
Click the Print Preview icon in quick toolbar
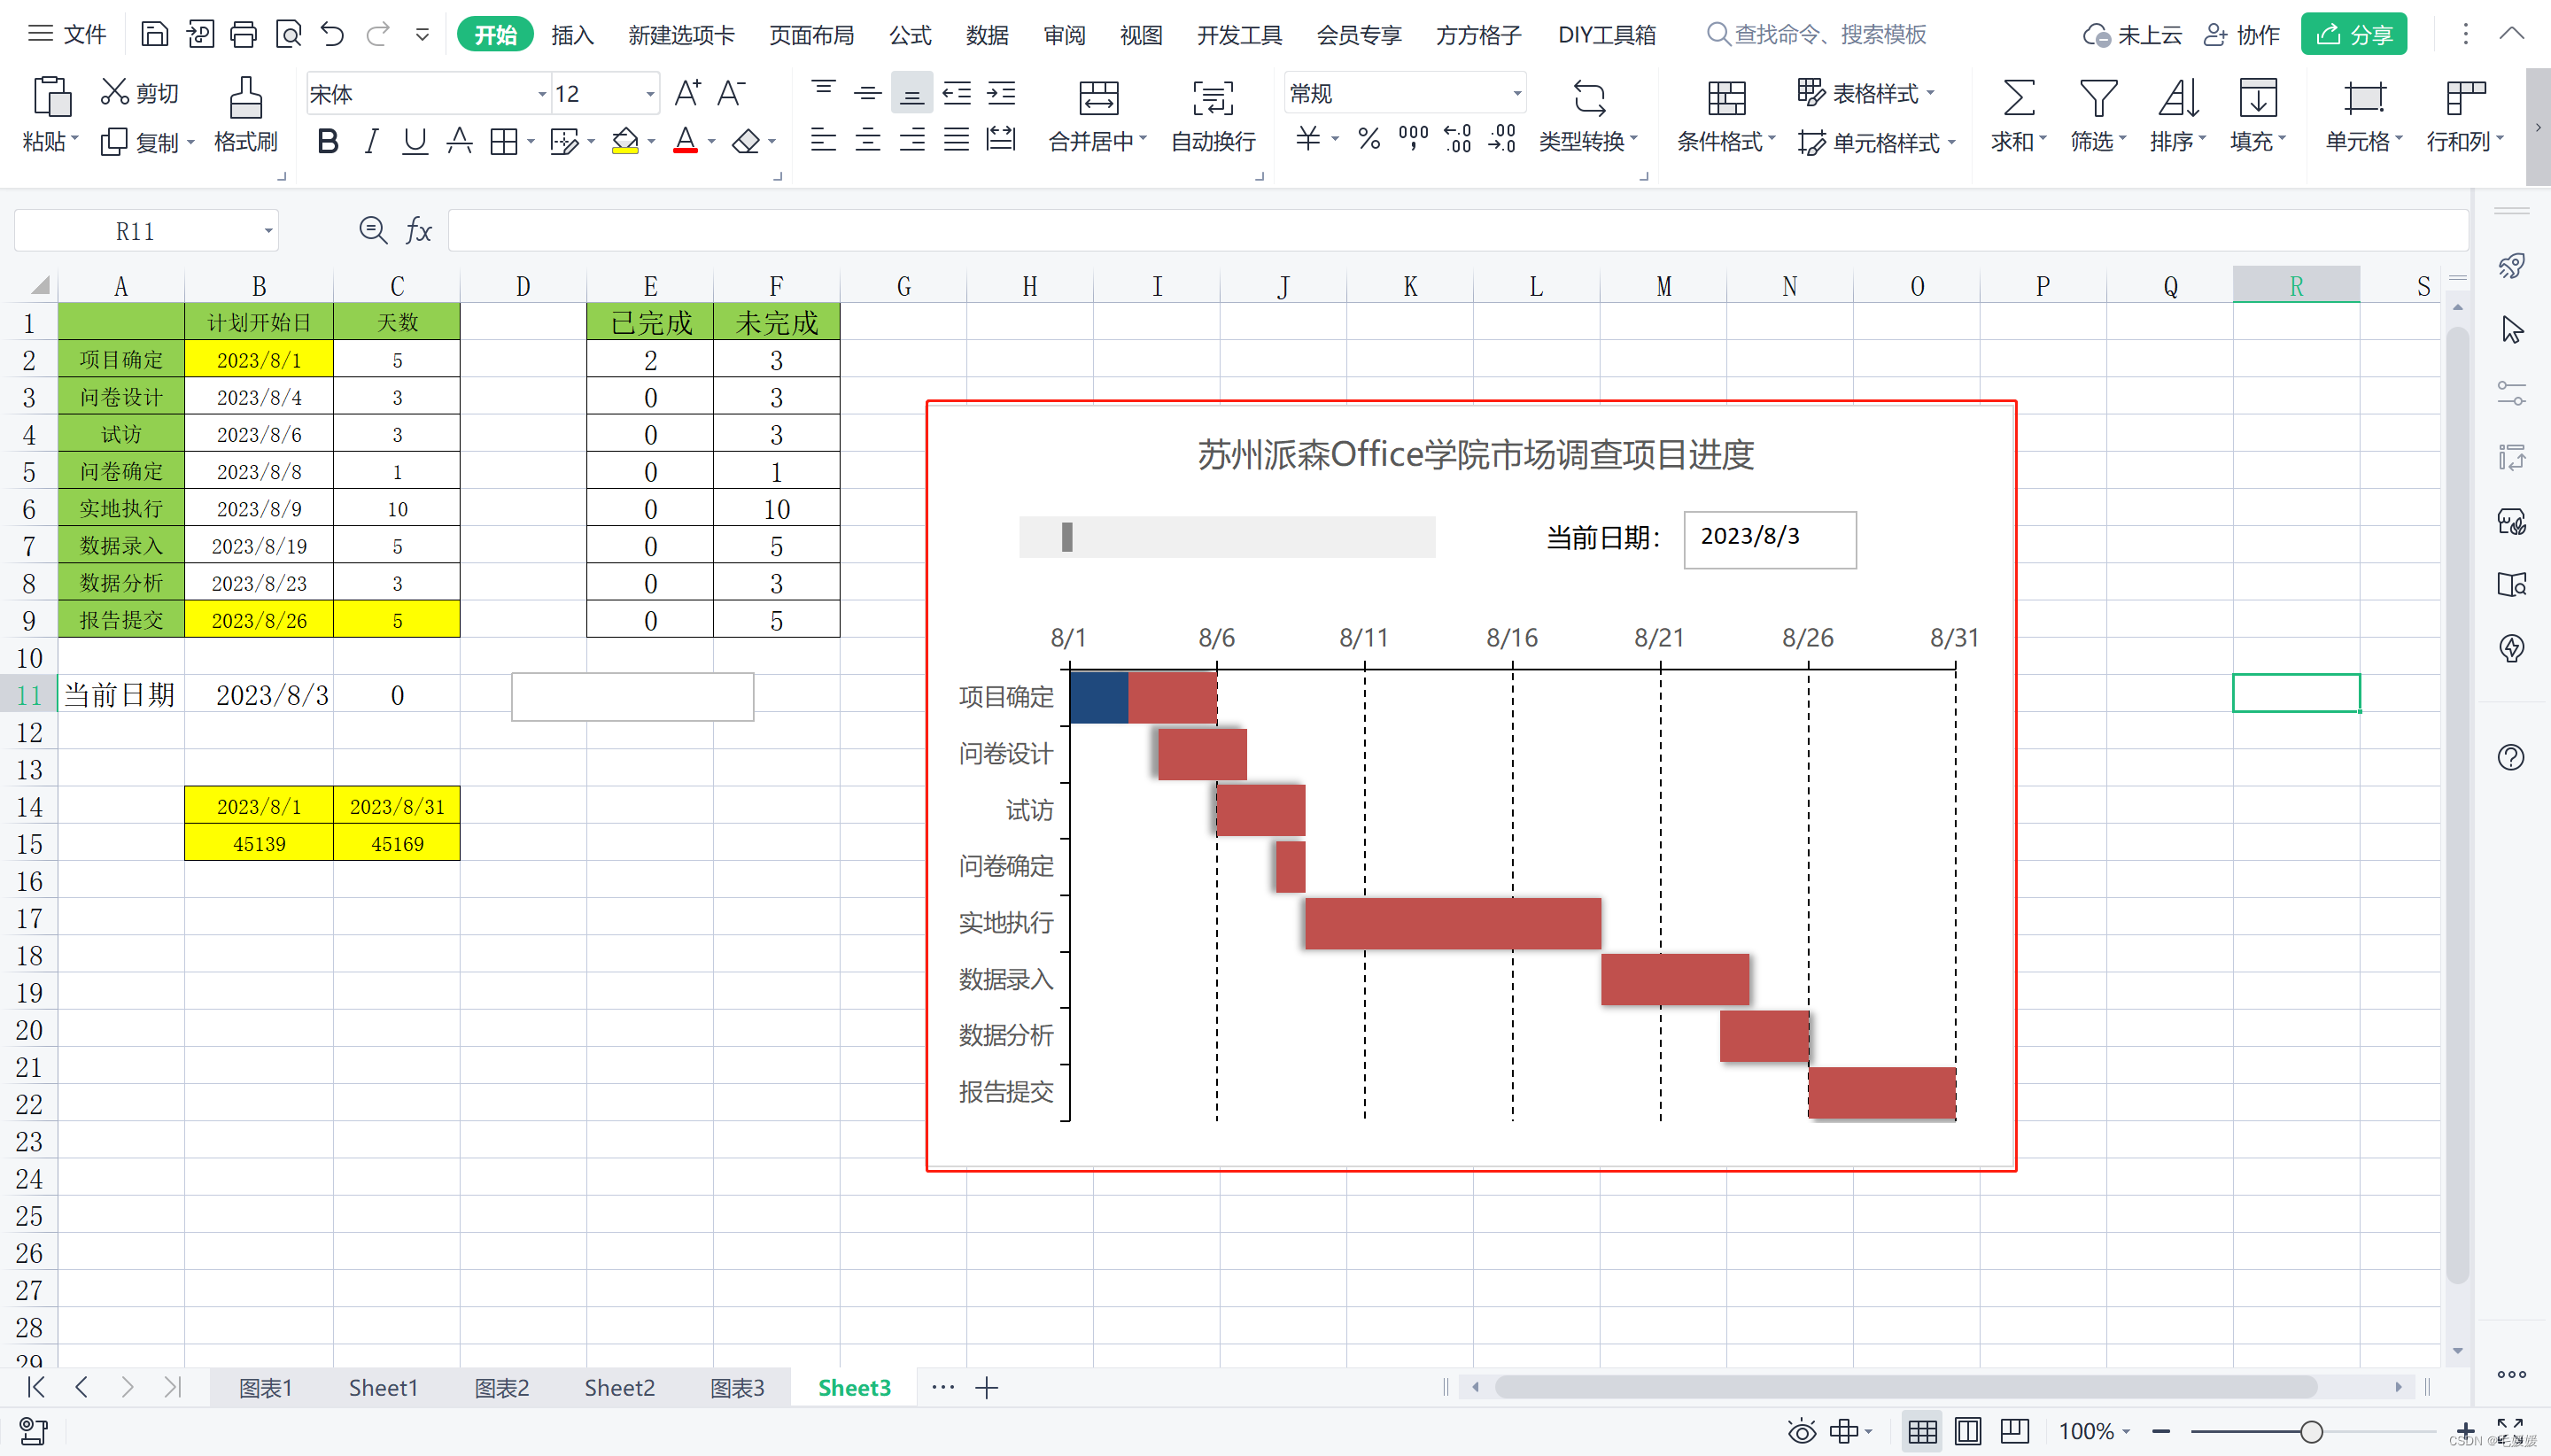288,35
